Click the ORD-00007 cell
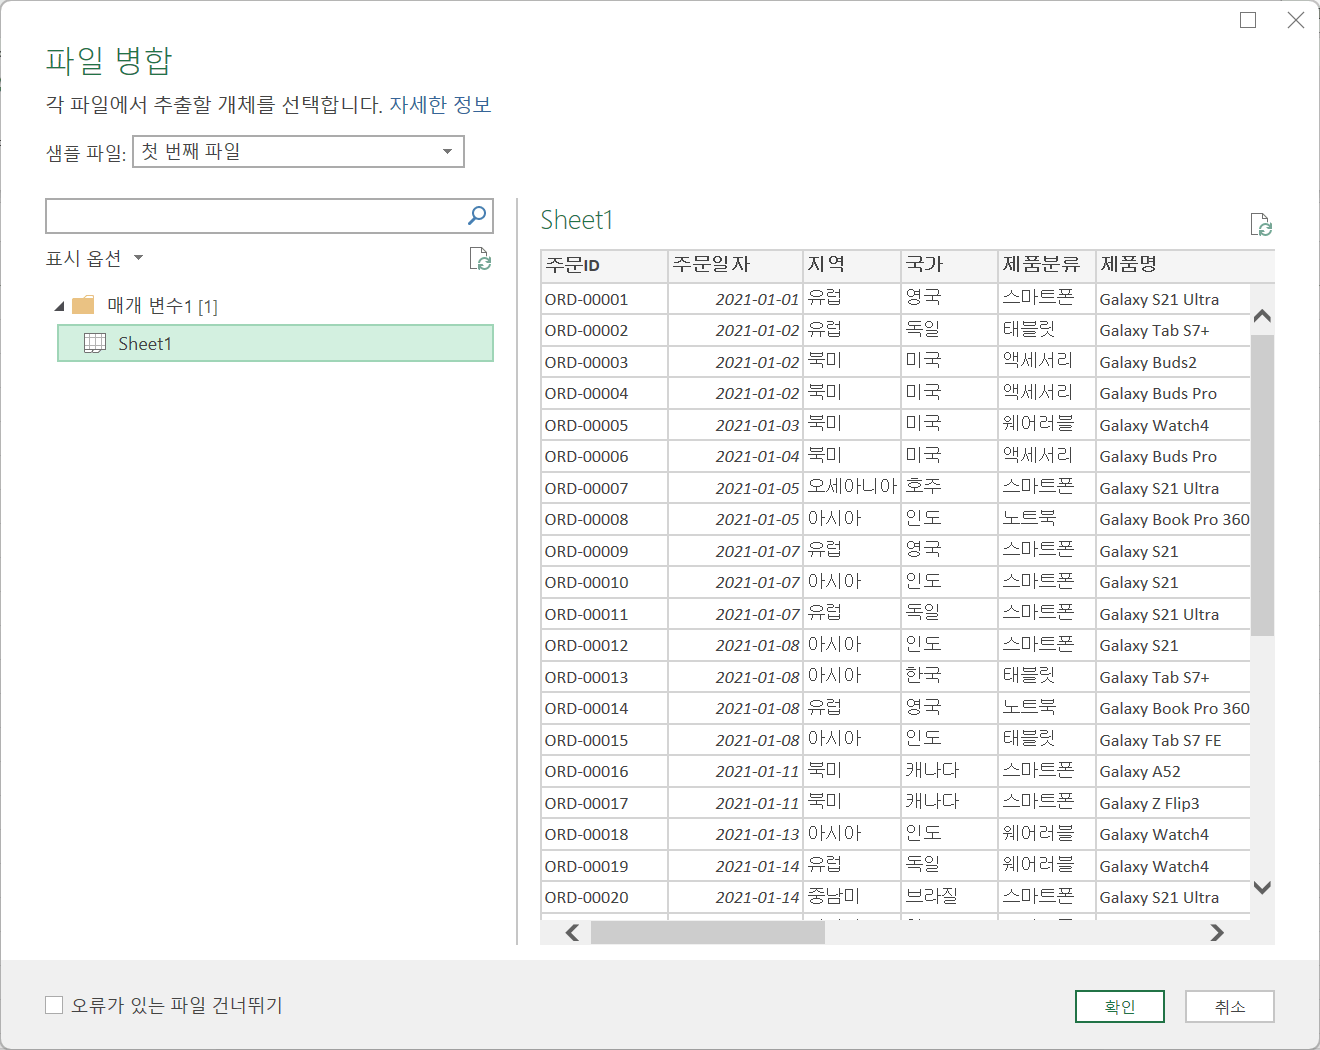Image resolution: width=1320 pixels, height=1050 pixels. coord(604,488)
